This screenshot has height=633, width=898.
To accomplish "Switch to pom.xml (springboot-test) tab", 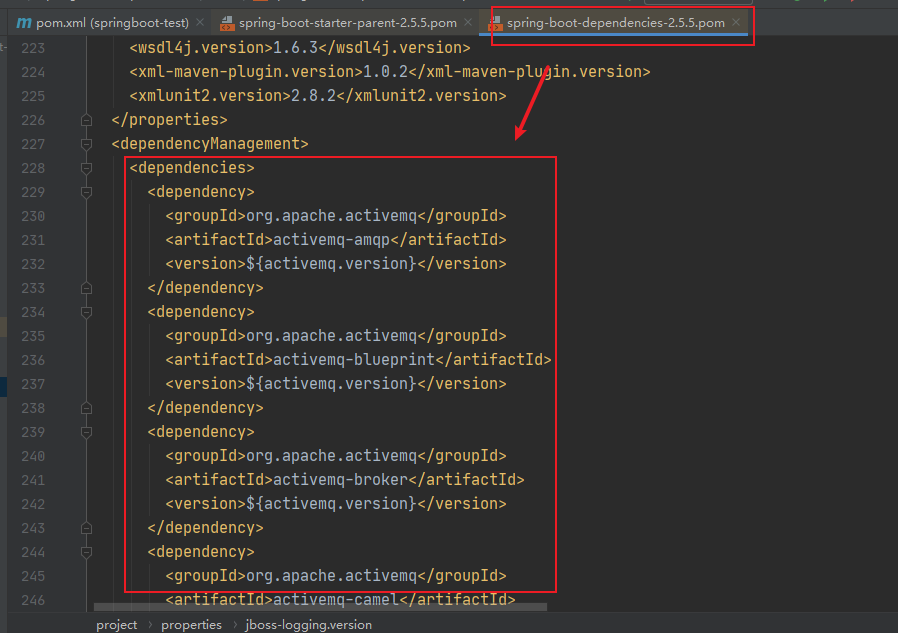I will (112, 23).
